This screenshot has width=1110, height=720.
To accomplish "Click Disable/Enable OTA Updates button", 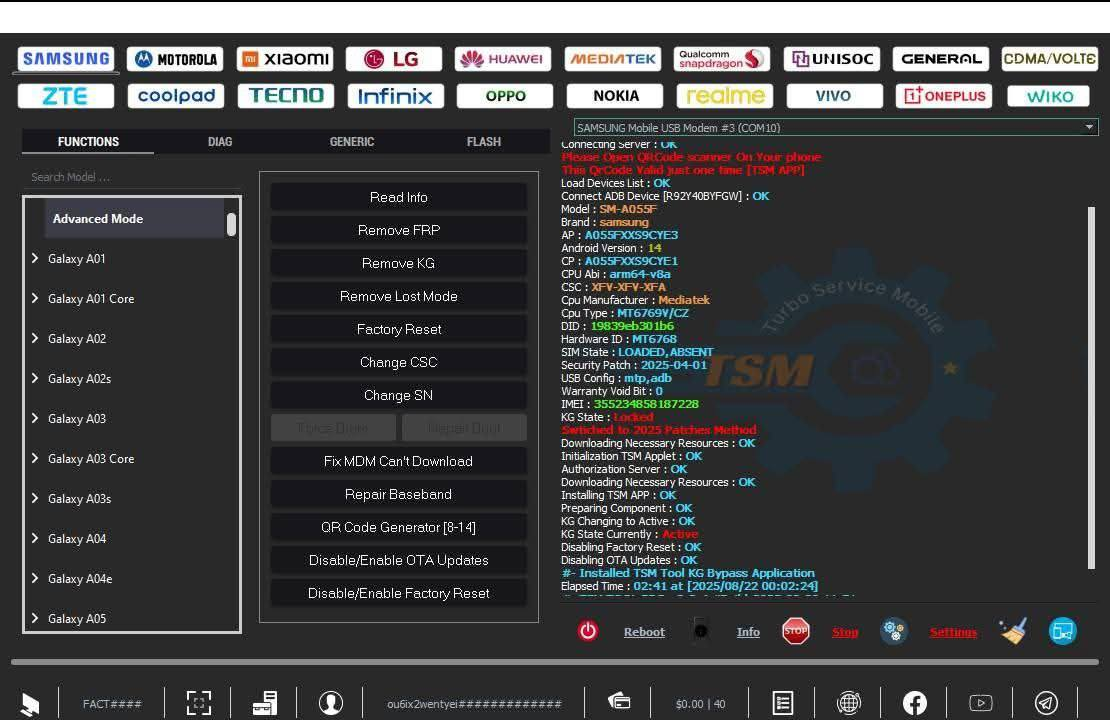I will click(399, 560).
